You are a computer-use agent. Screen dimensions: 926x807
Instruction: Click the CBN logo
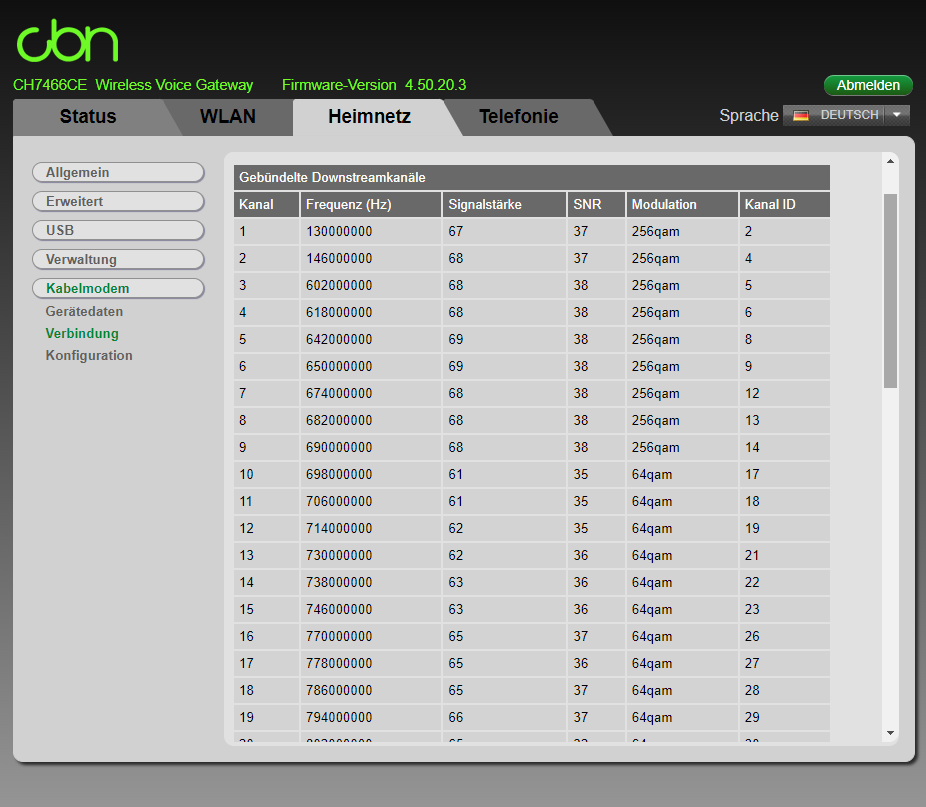(67, 41)
